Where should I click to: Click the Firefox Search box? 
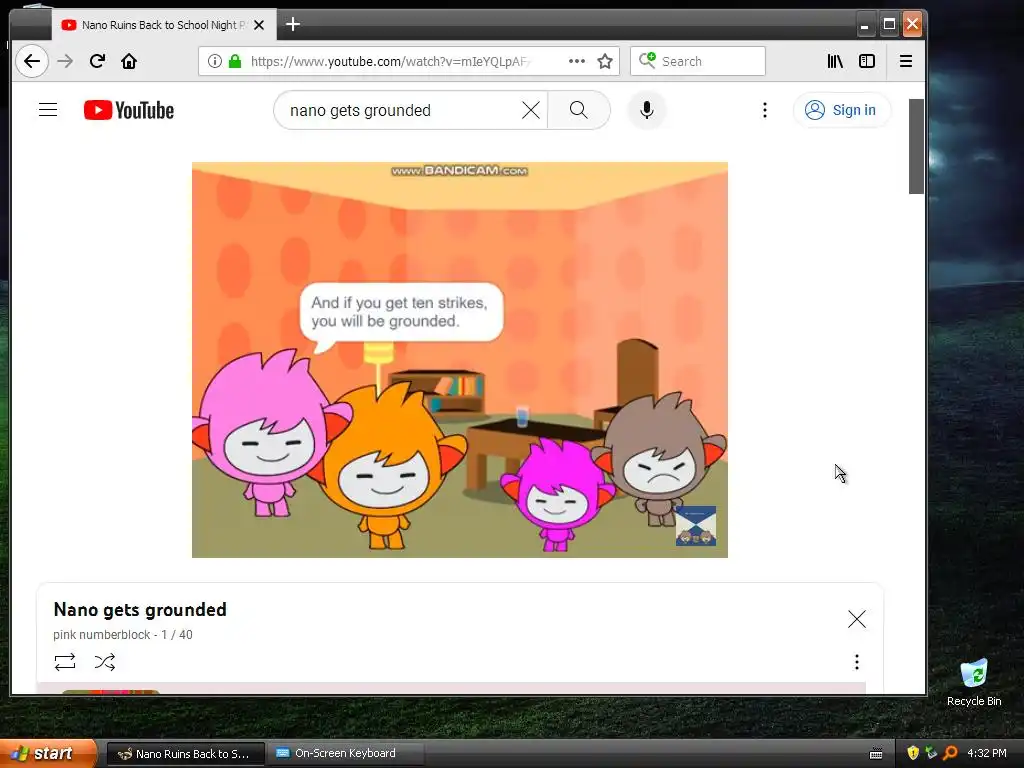pos(697,61)
